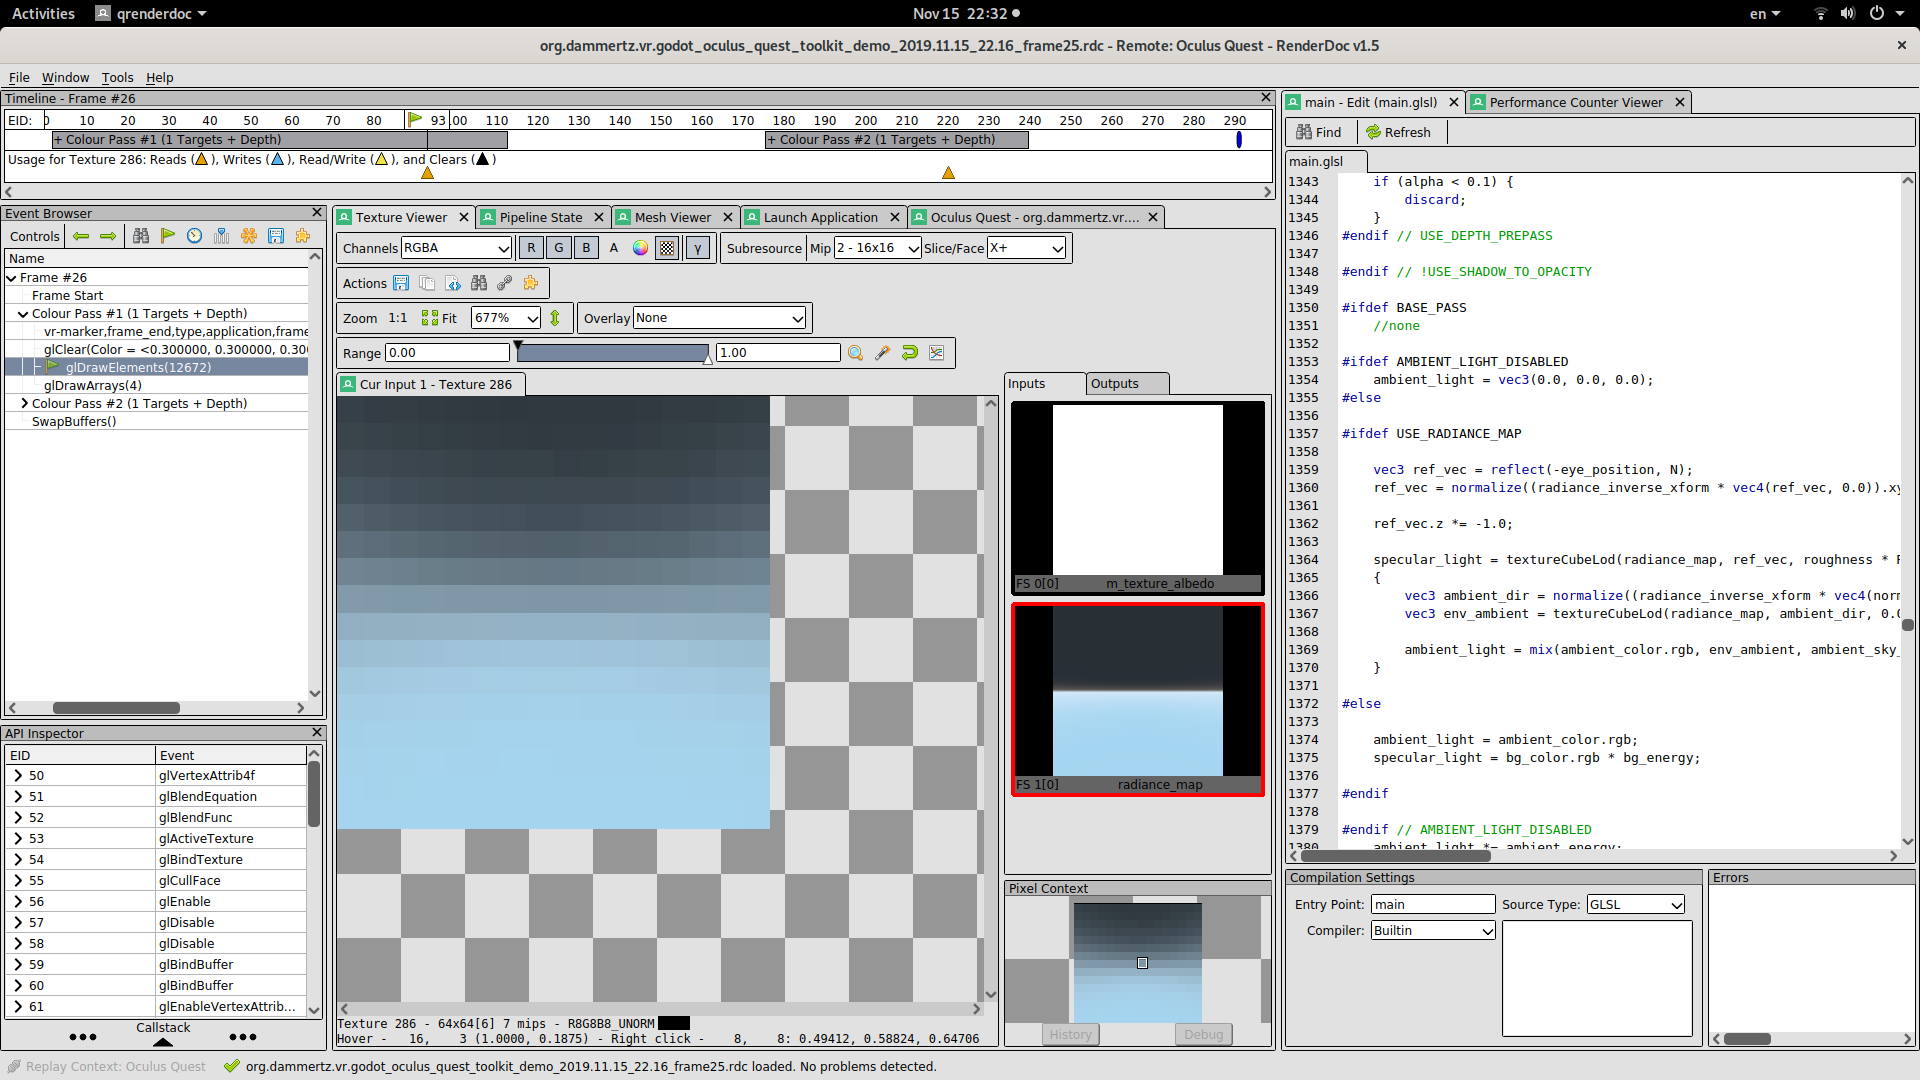Switch to Launch Application tab

click(820, 217)
